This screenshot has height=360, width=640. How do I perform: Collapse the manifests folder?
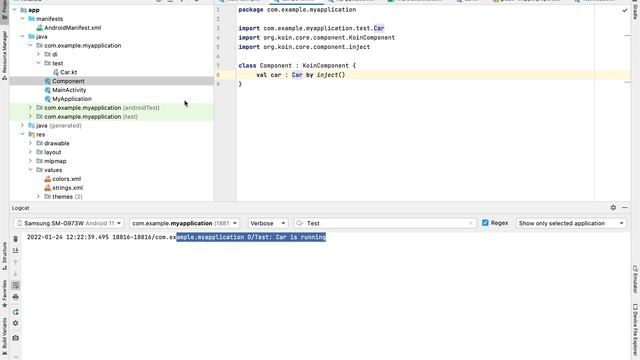coord(22,19)
